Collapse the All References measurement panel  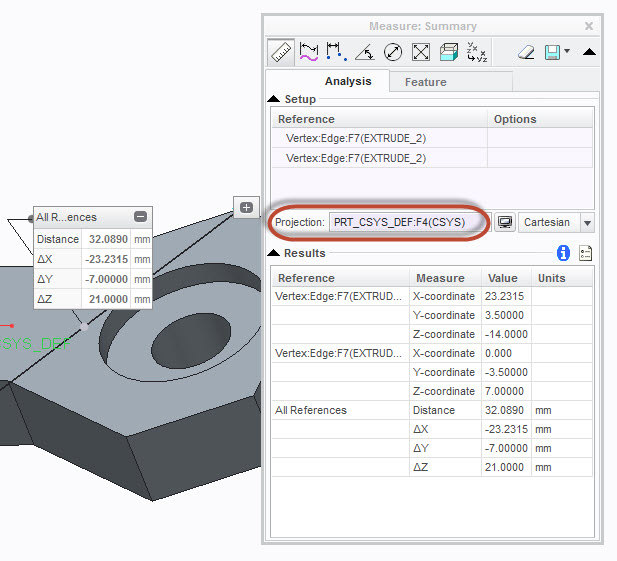coord(140,216)
